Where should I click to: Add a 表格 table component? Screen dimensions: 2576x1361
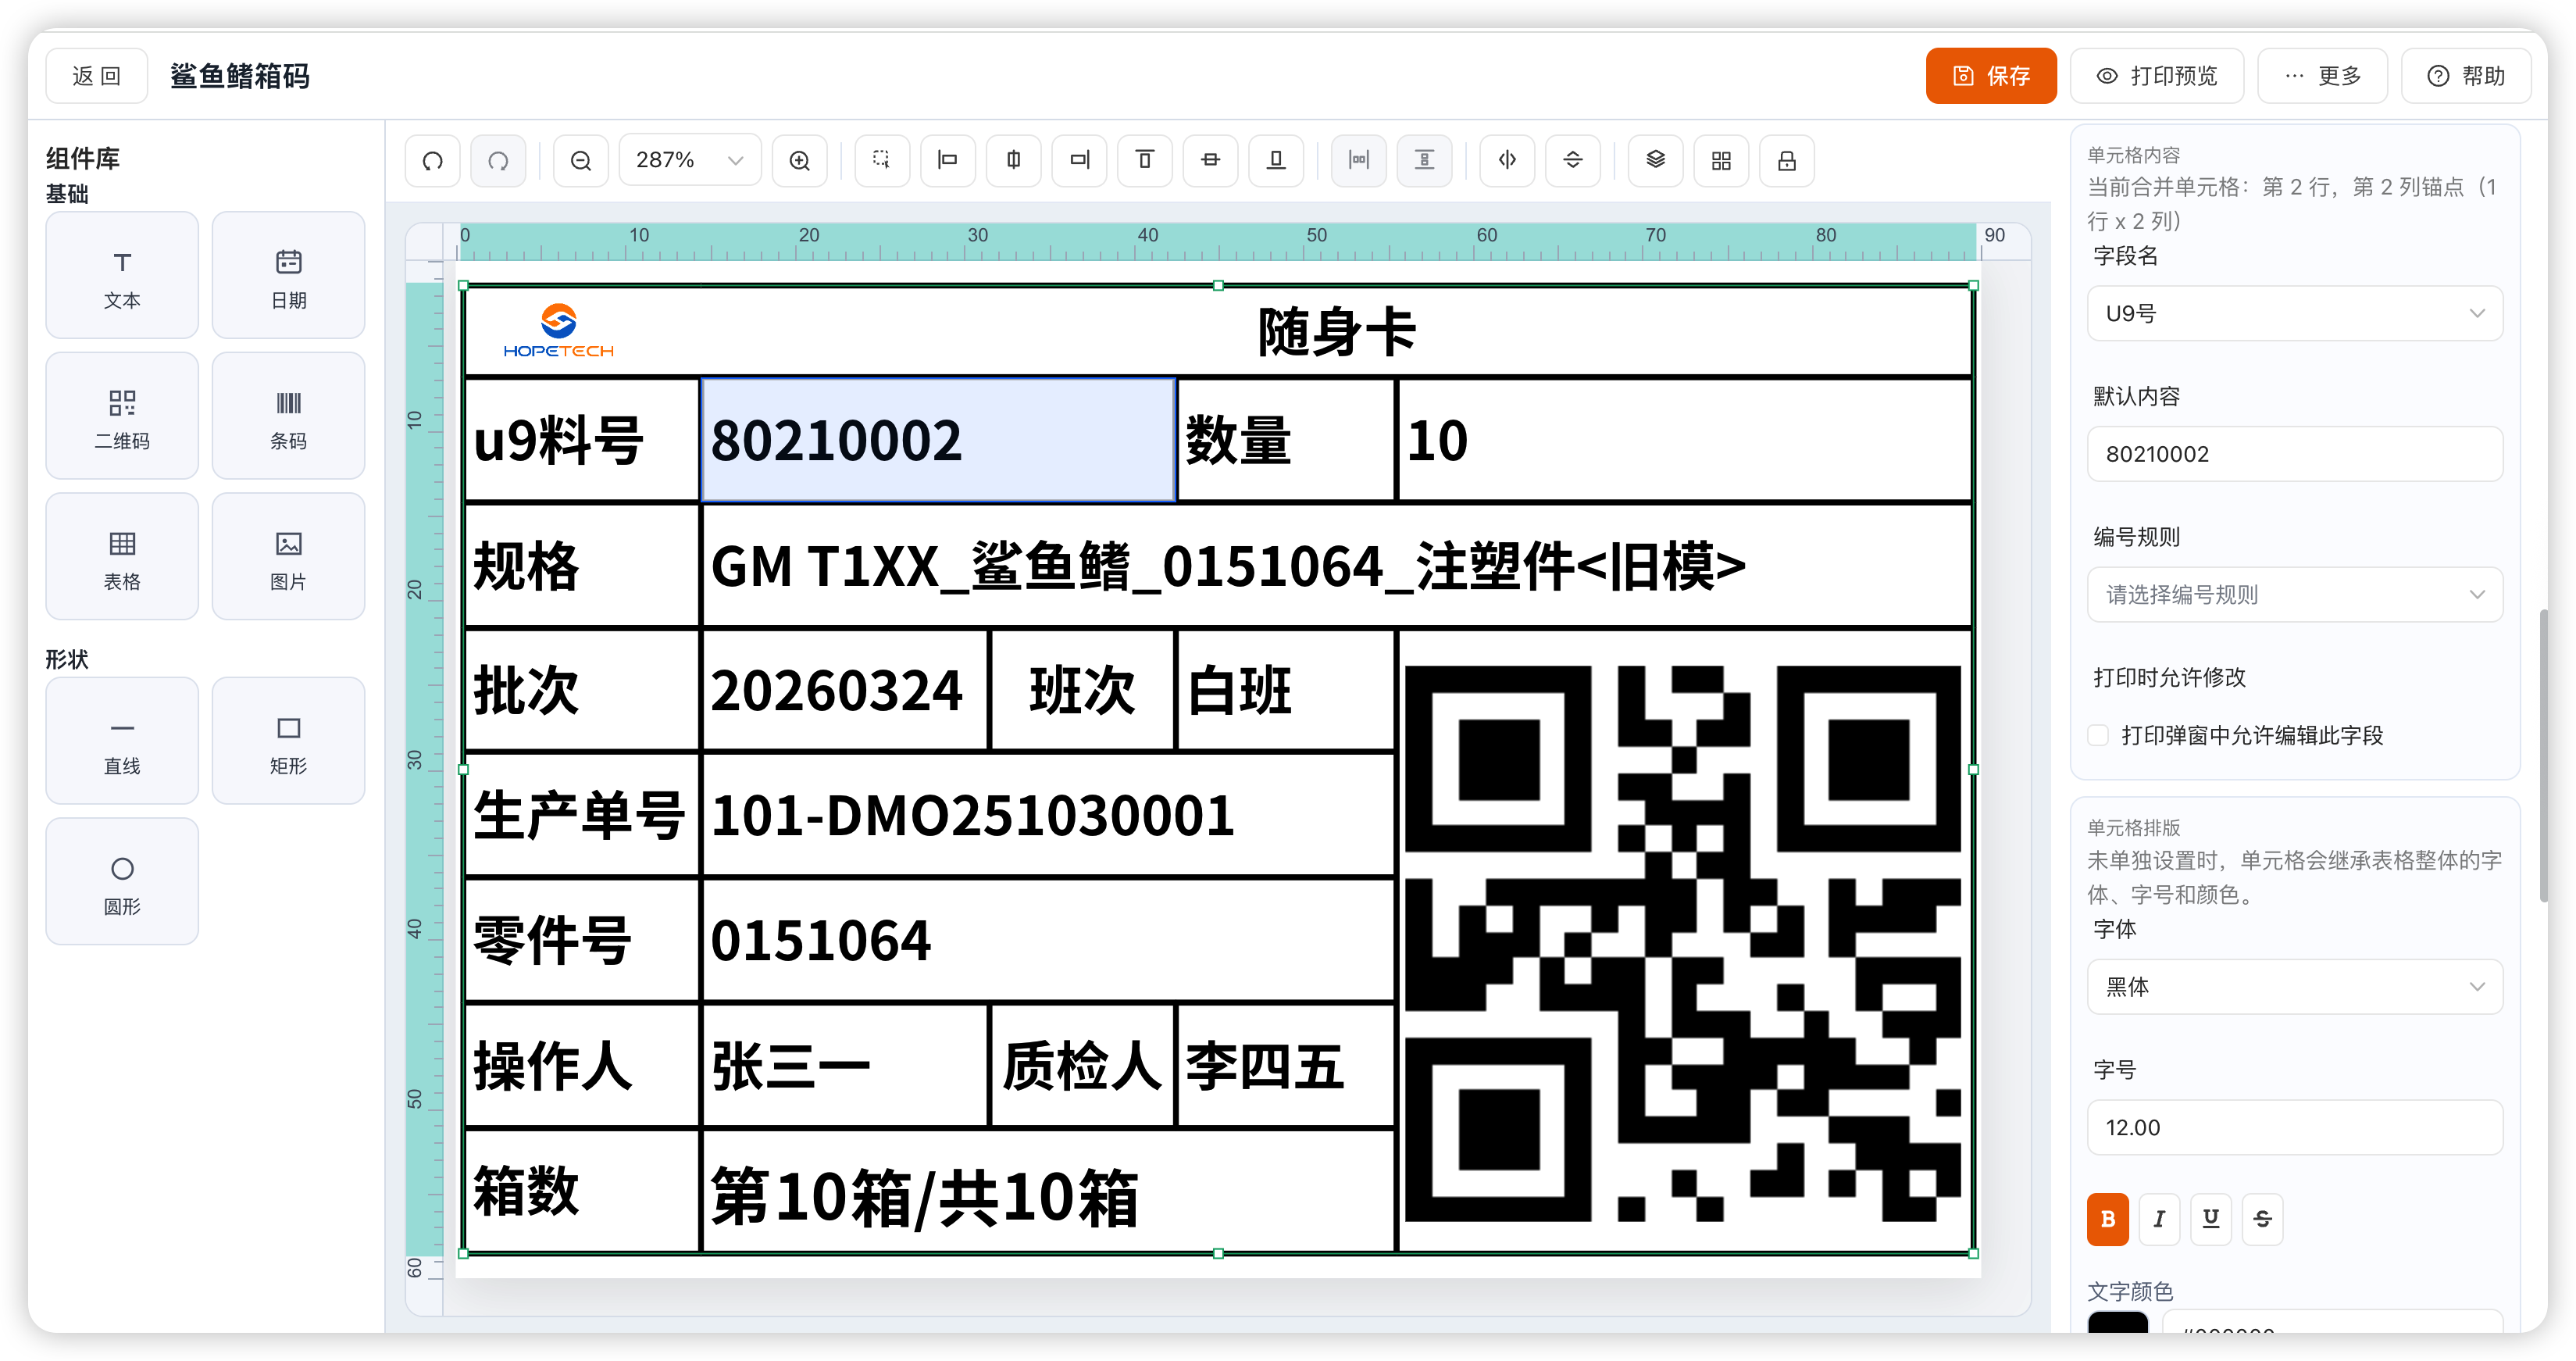pos(122,557)
